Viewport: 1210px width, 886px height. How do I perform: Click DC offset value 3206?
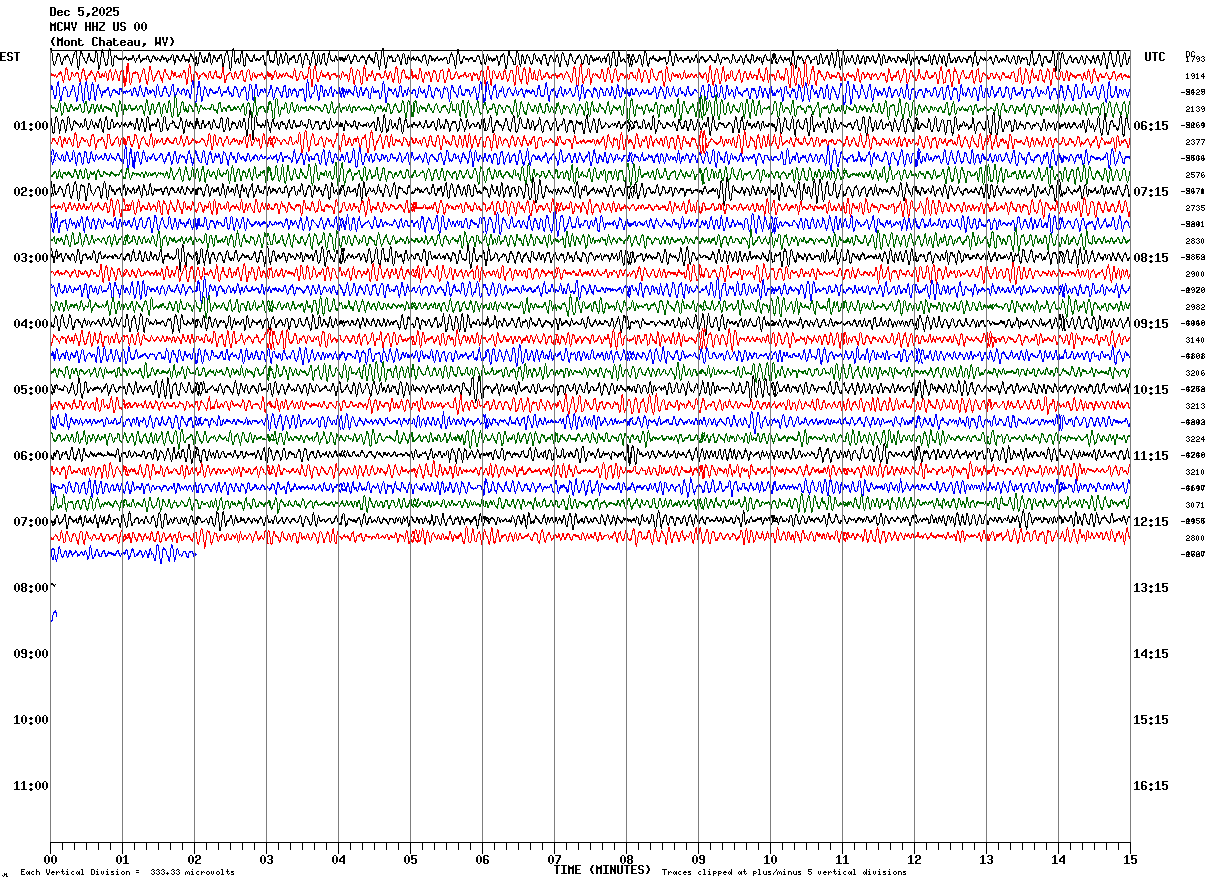coord(1195,373)
